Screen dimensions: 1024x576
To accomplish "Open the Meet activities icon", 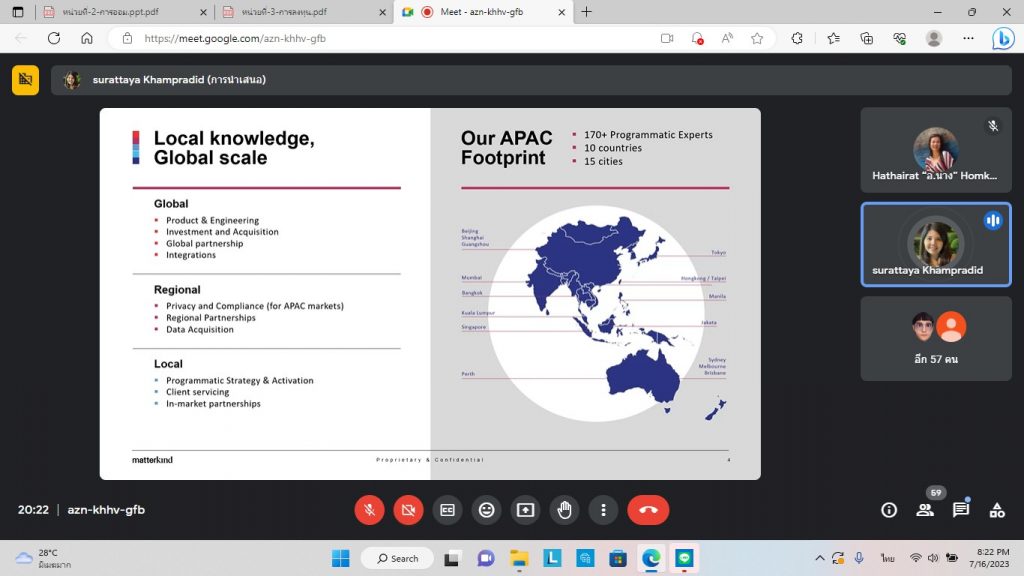I will coord(997,510).
